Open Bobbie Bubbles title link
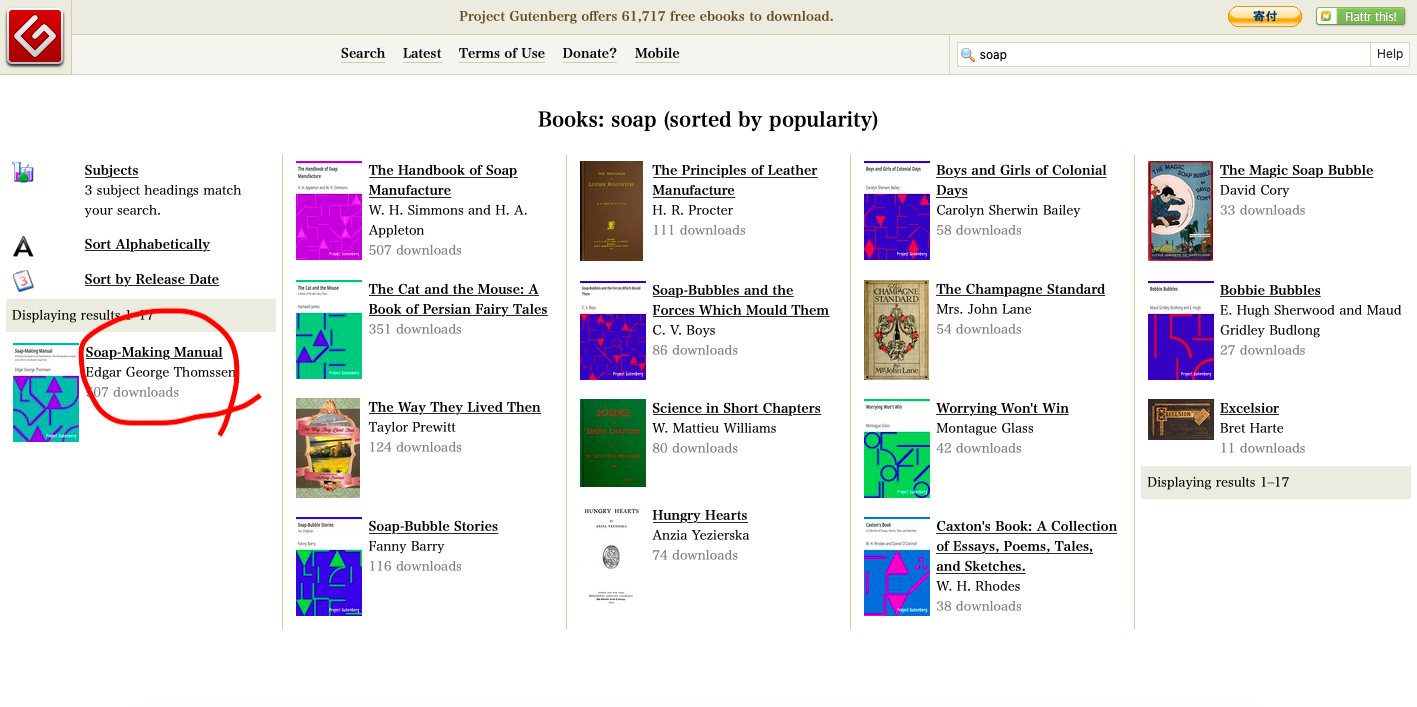This screenshot has height=707, width=1417. (x=1270, y=290)
